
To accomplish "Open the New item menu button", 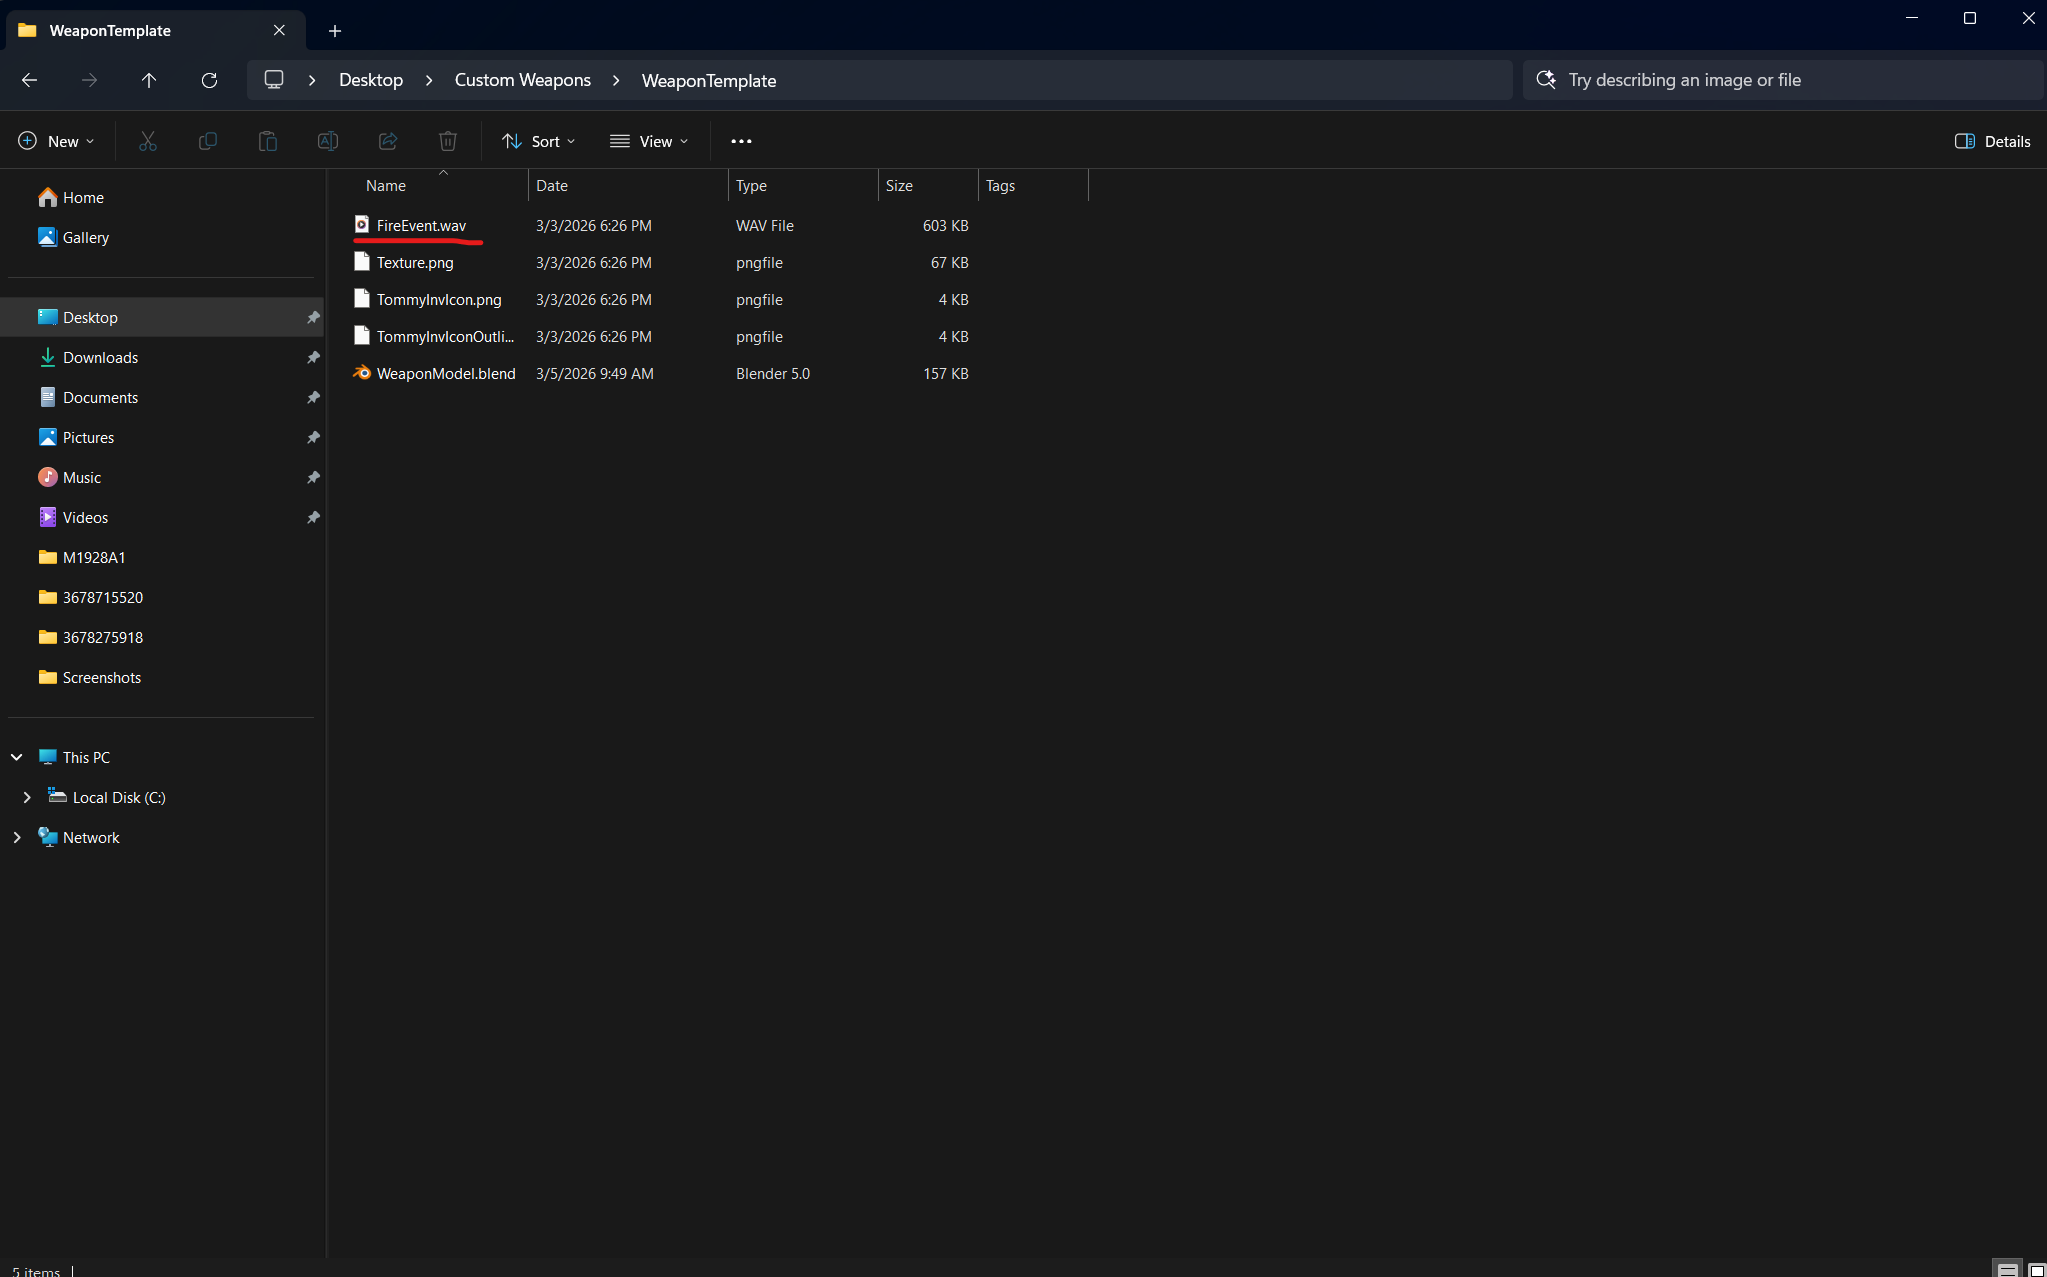I will 56,141.
